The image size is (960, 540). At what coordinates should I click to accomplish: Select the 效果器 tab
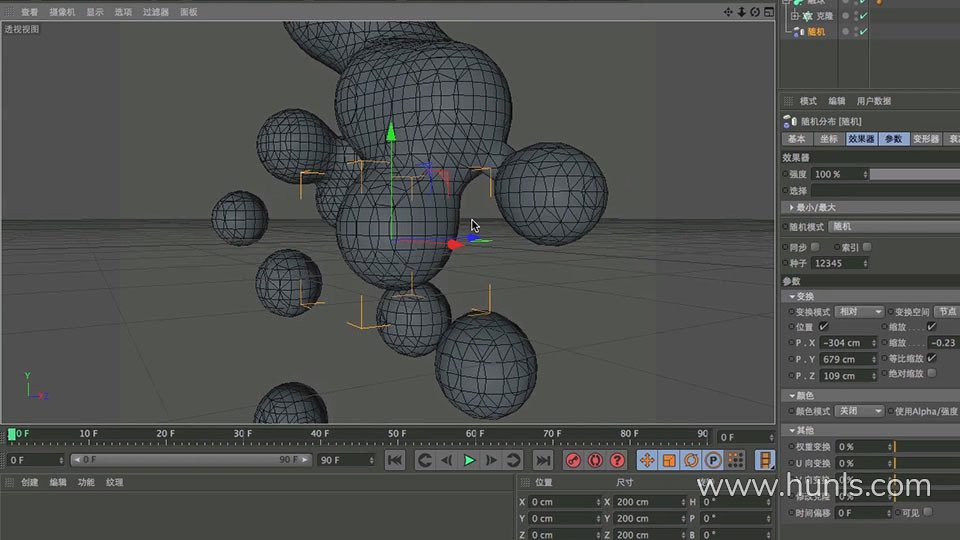(x=861, y=139)
